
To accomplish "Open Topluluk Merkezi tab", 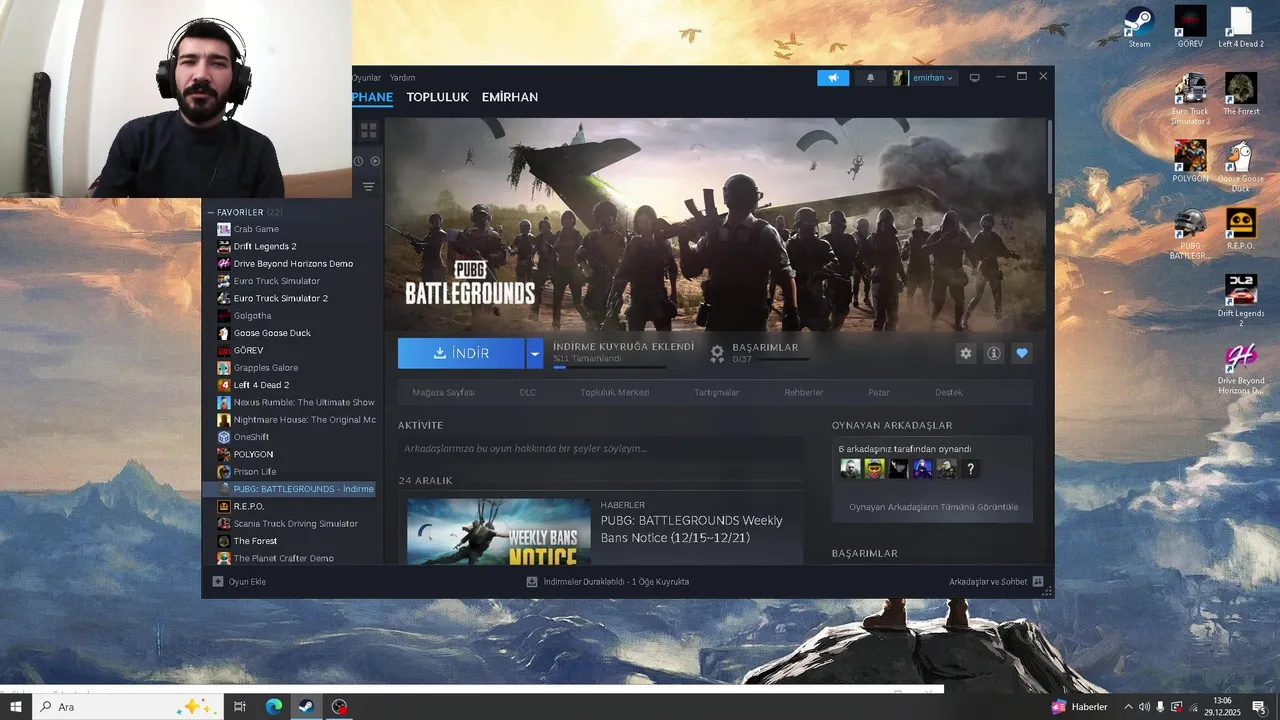I will point(615,392).
